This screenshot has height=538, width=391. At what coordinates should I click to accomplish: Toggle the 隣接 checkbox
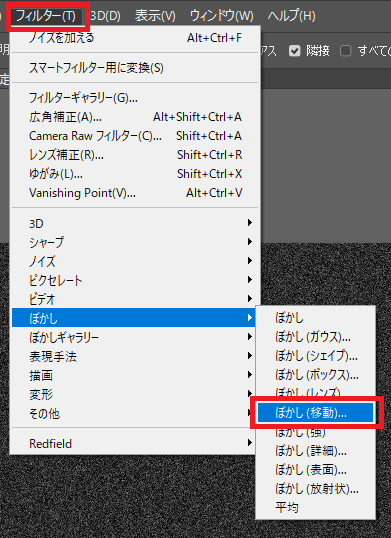(x=294, y=51)
